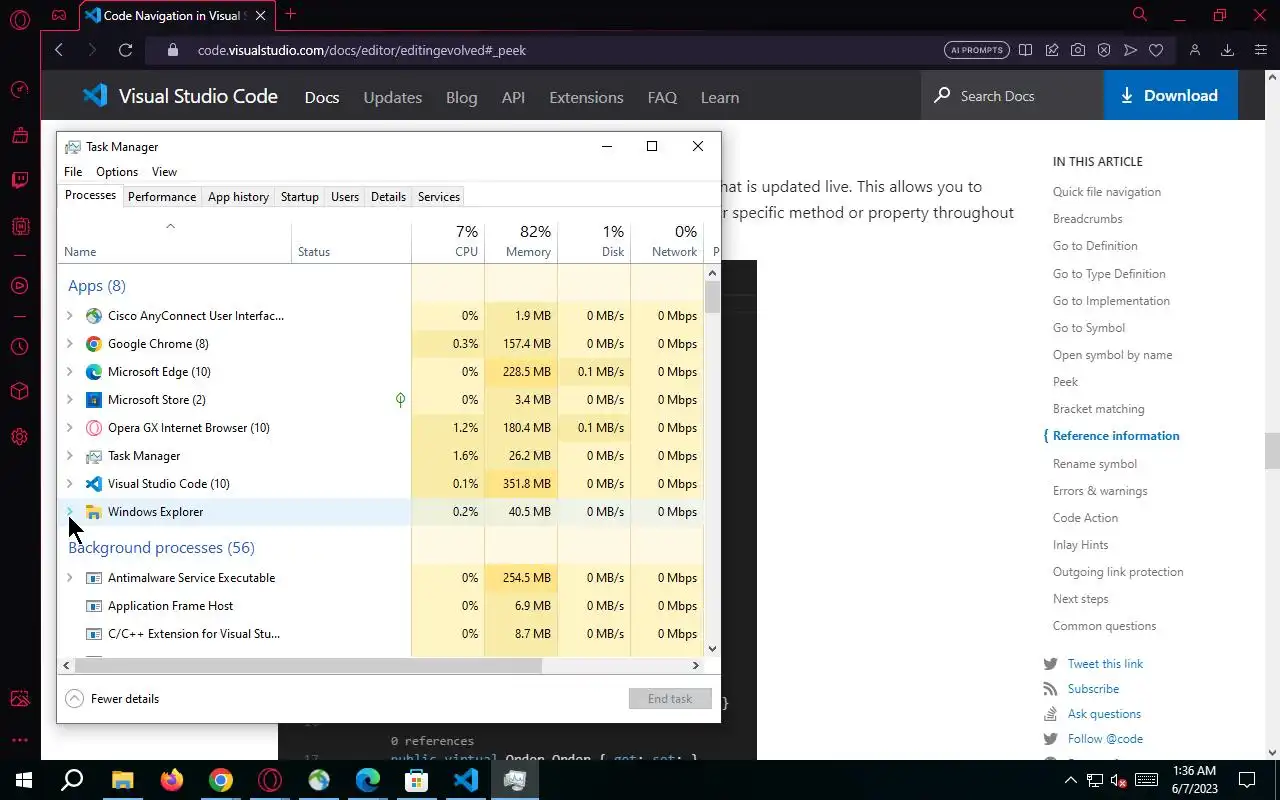Viewport: 1280px width, 800px height.
Task: Expand Visual Studio Code (10) process group
Action: pyautogui.click(x=69, y=483)
